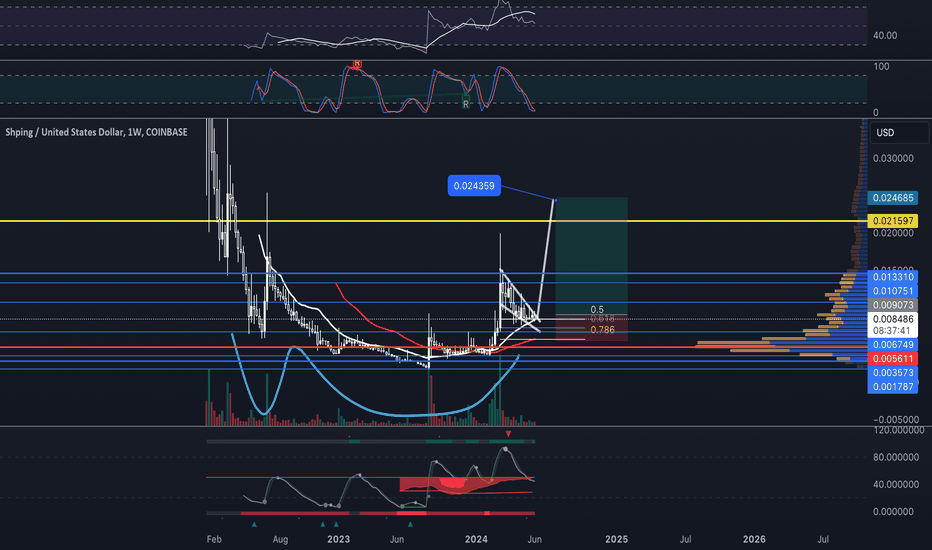The image size is (932, 550).
Task: Click the yellow 0.021597 price label
Action: 893,221
